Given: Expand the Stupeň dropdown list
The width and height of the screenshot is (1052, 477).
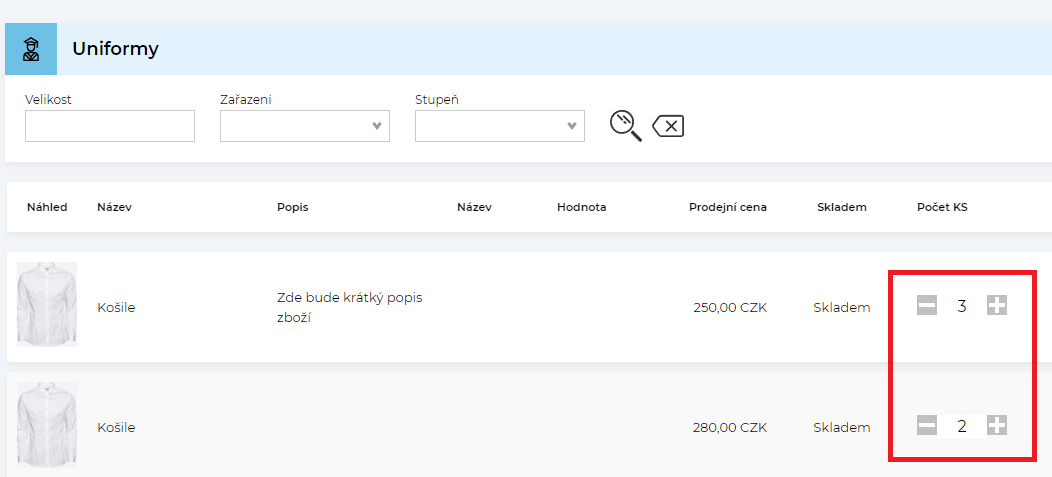Looking at the screenshot, I should click(500, 126).
